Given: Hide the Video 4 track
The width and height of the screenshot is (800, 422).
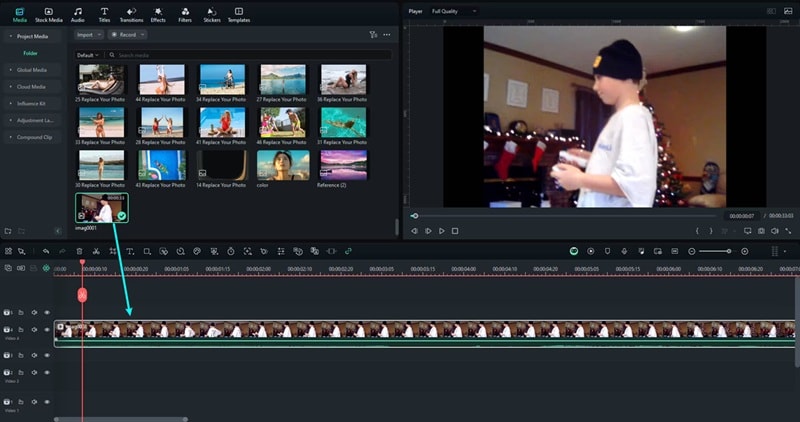Looking at the screenshot, I should (47, 330).
